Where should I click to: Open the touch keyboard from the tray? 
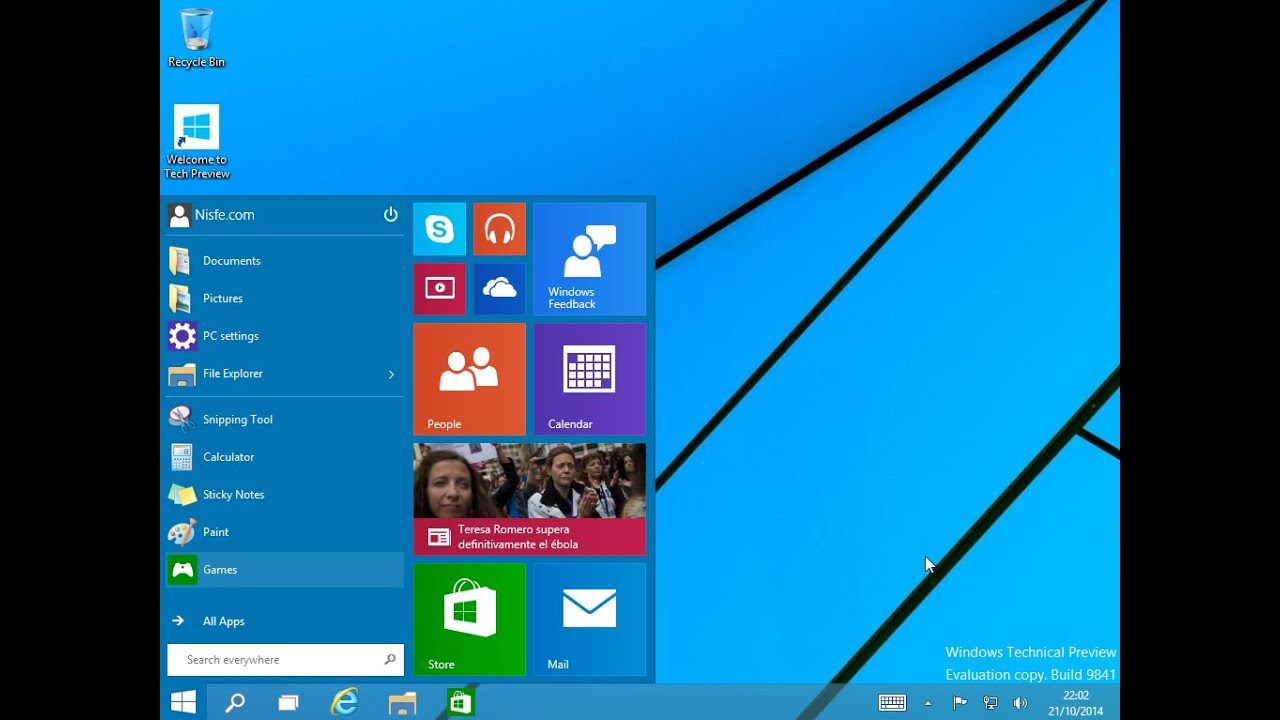(x=892, y=703)
